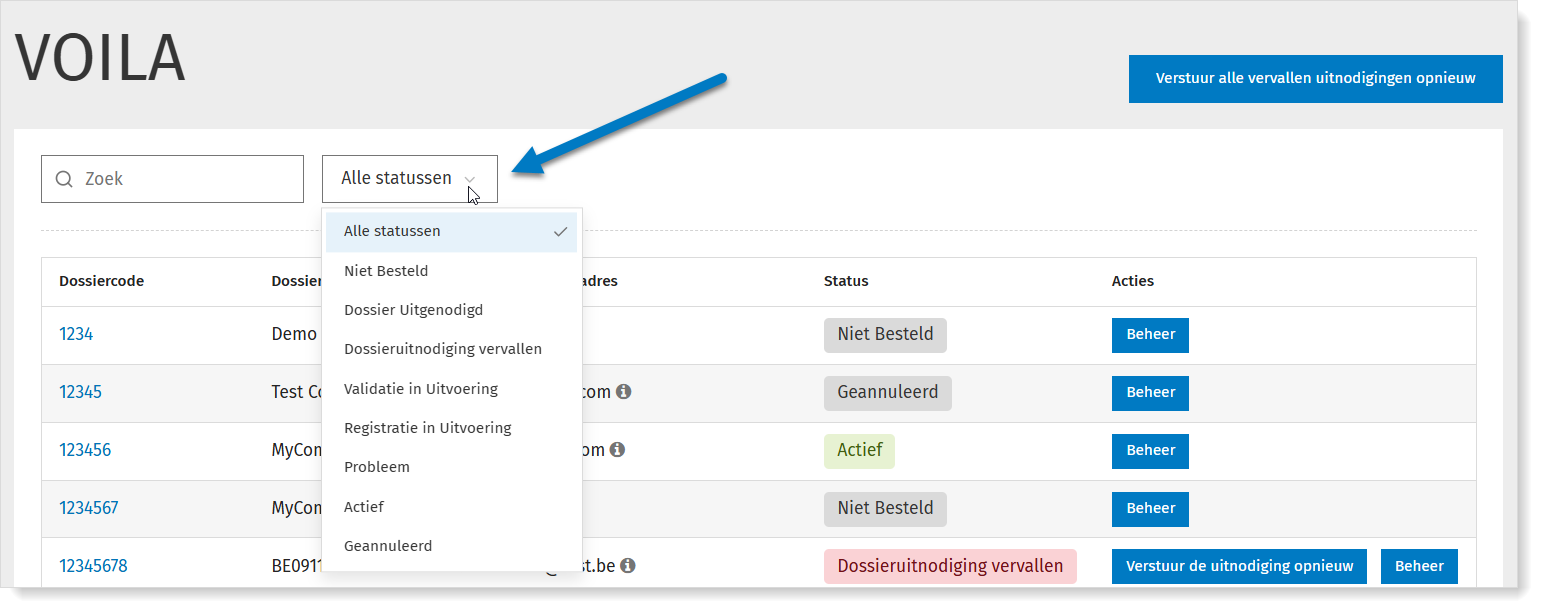The image size is (1541, 611).
Task: Click the Status column header
Action: (846, 281)
